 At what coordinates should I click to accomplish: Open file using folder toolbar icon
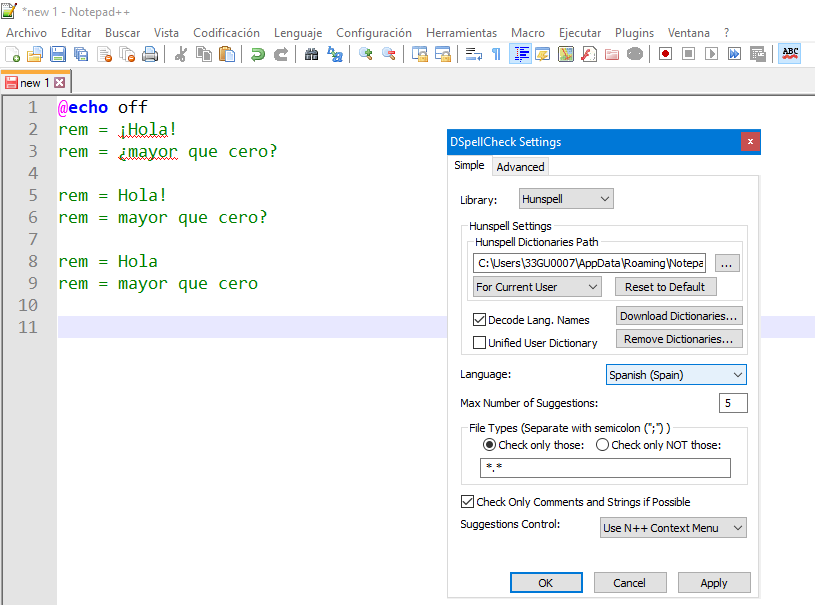pyautogui.click(x=35, y=54)
